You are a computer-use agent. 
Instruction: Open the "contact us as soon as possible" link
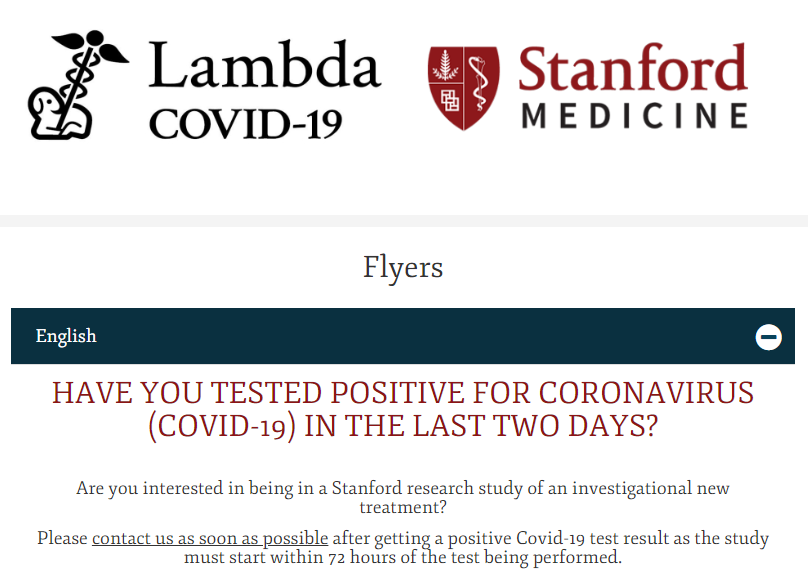click(x=210, y=538)
